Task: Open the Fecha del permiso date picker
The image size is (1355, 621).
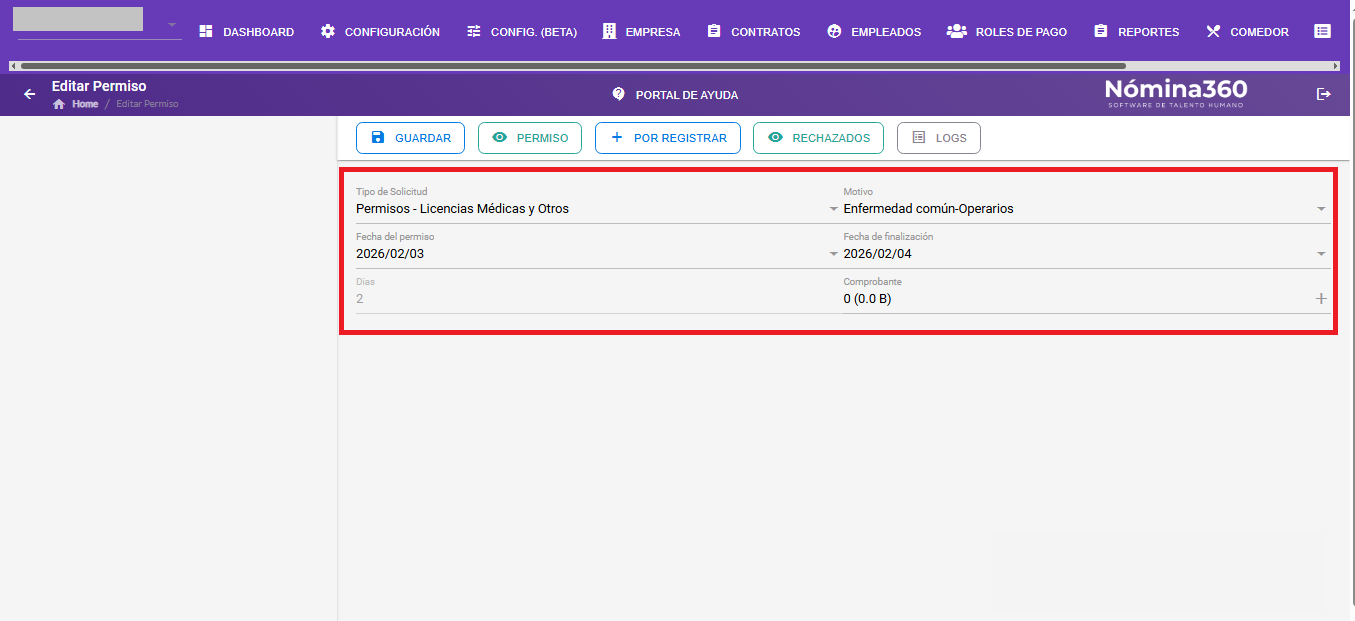Action: coord(597,254)
